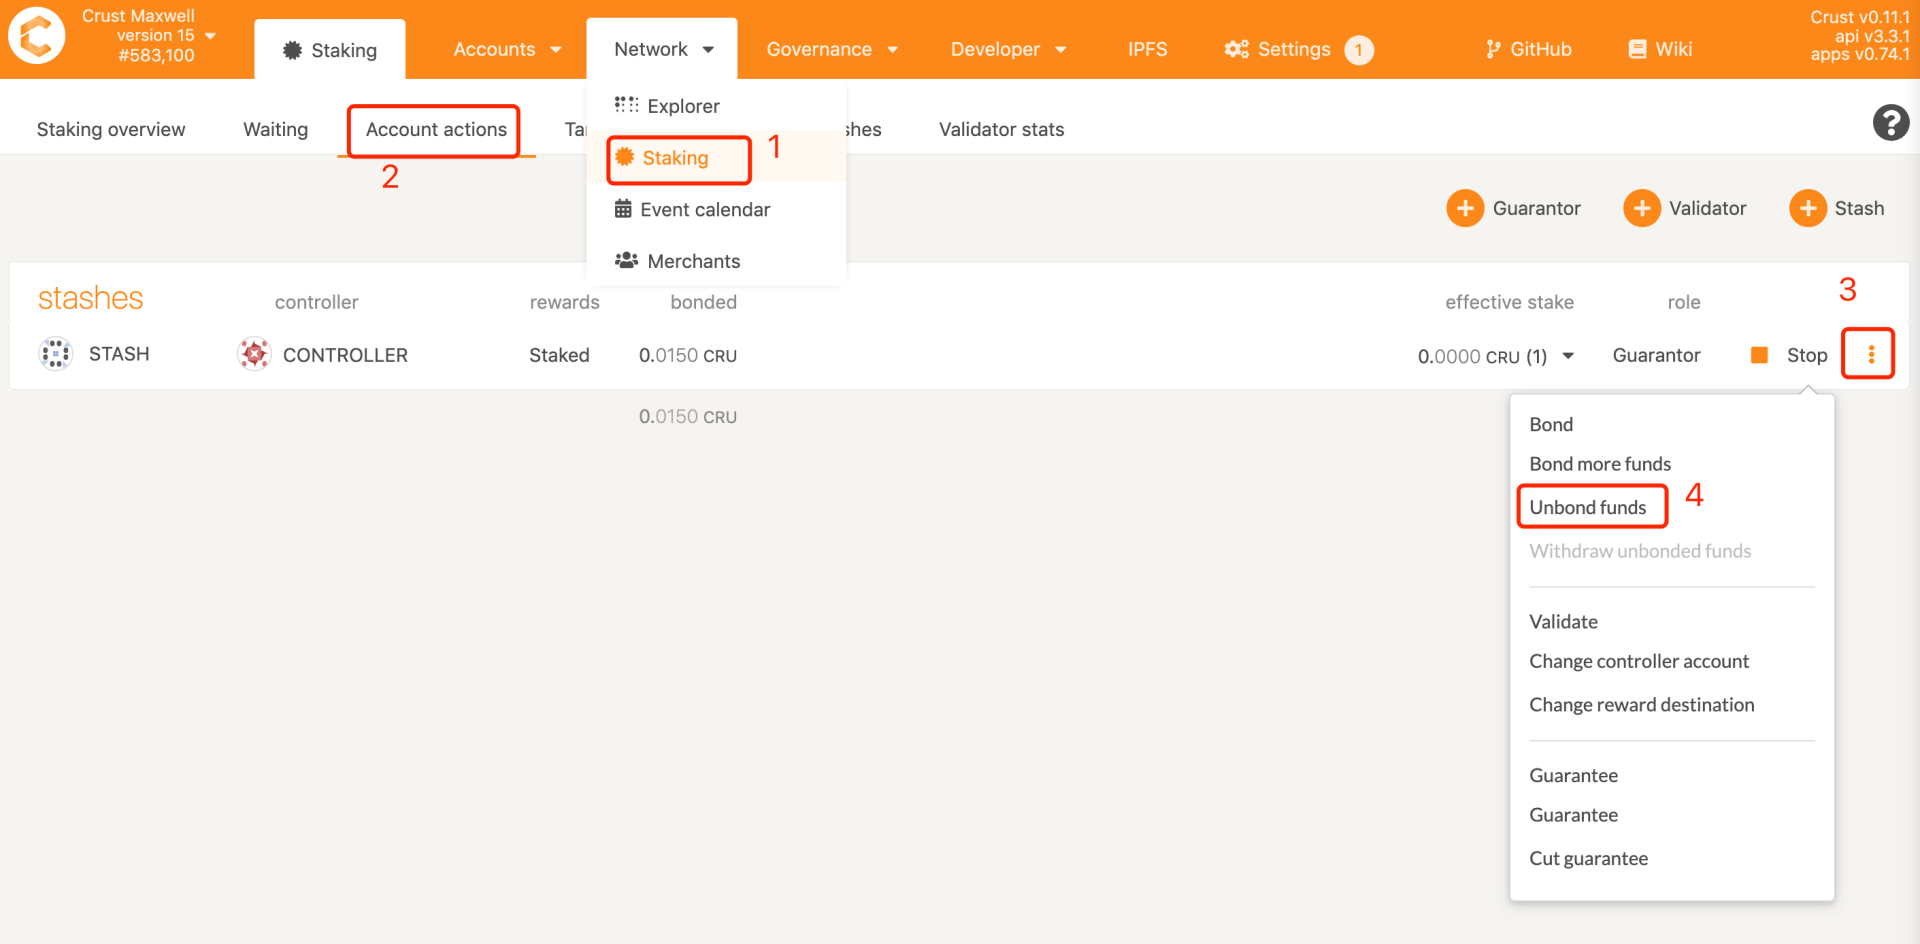
Task: Expand the effective stake dropdown arrow
Action: click(1568, 356)
